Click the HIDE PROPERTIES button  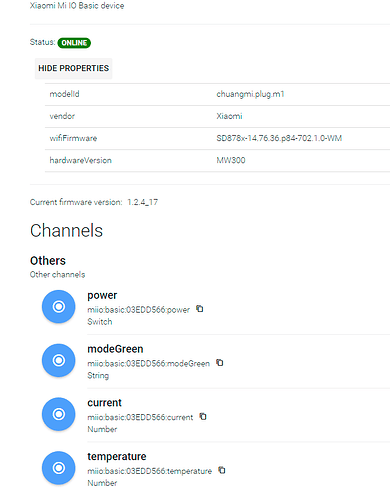[73, 68]
